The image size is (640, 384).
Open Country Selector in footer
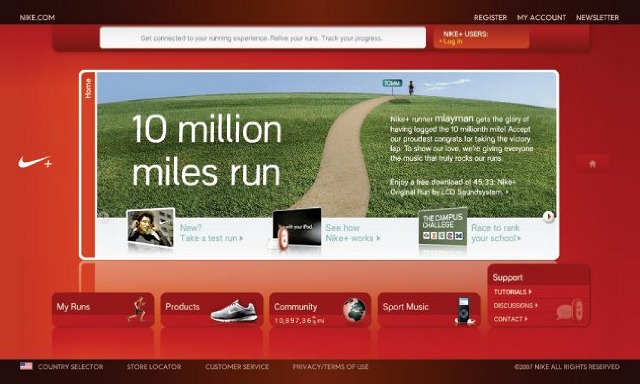pyautogui.click(x=71, y=366)
